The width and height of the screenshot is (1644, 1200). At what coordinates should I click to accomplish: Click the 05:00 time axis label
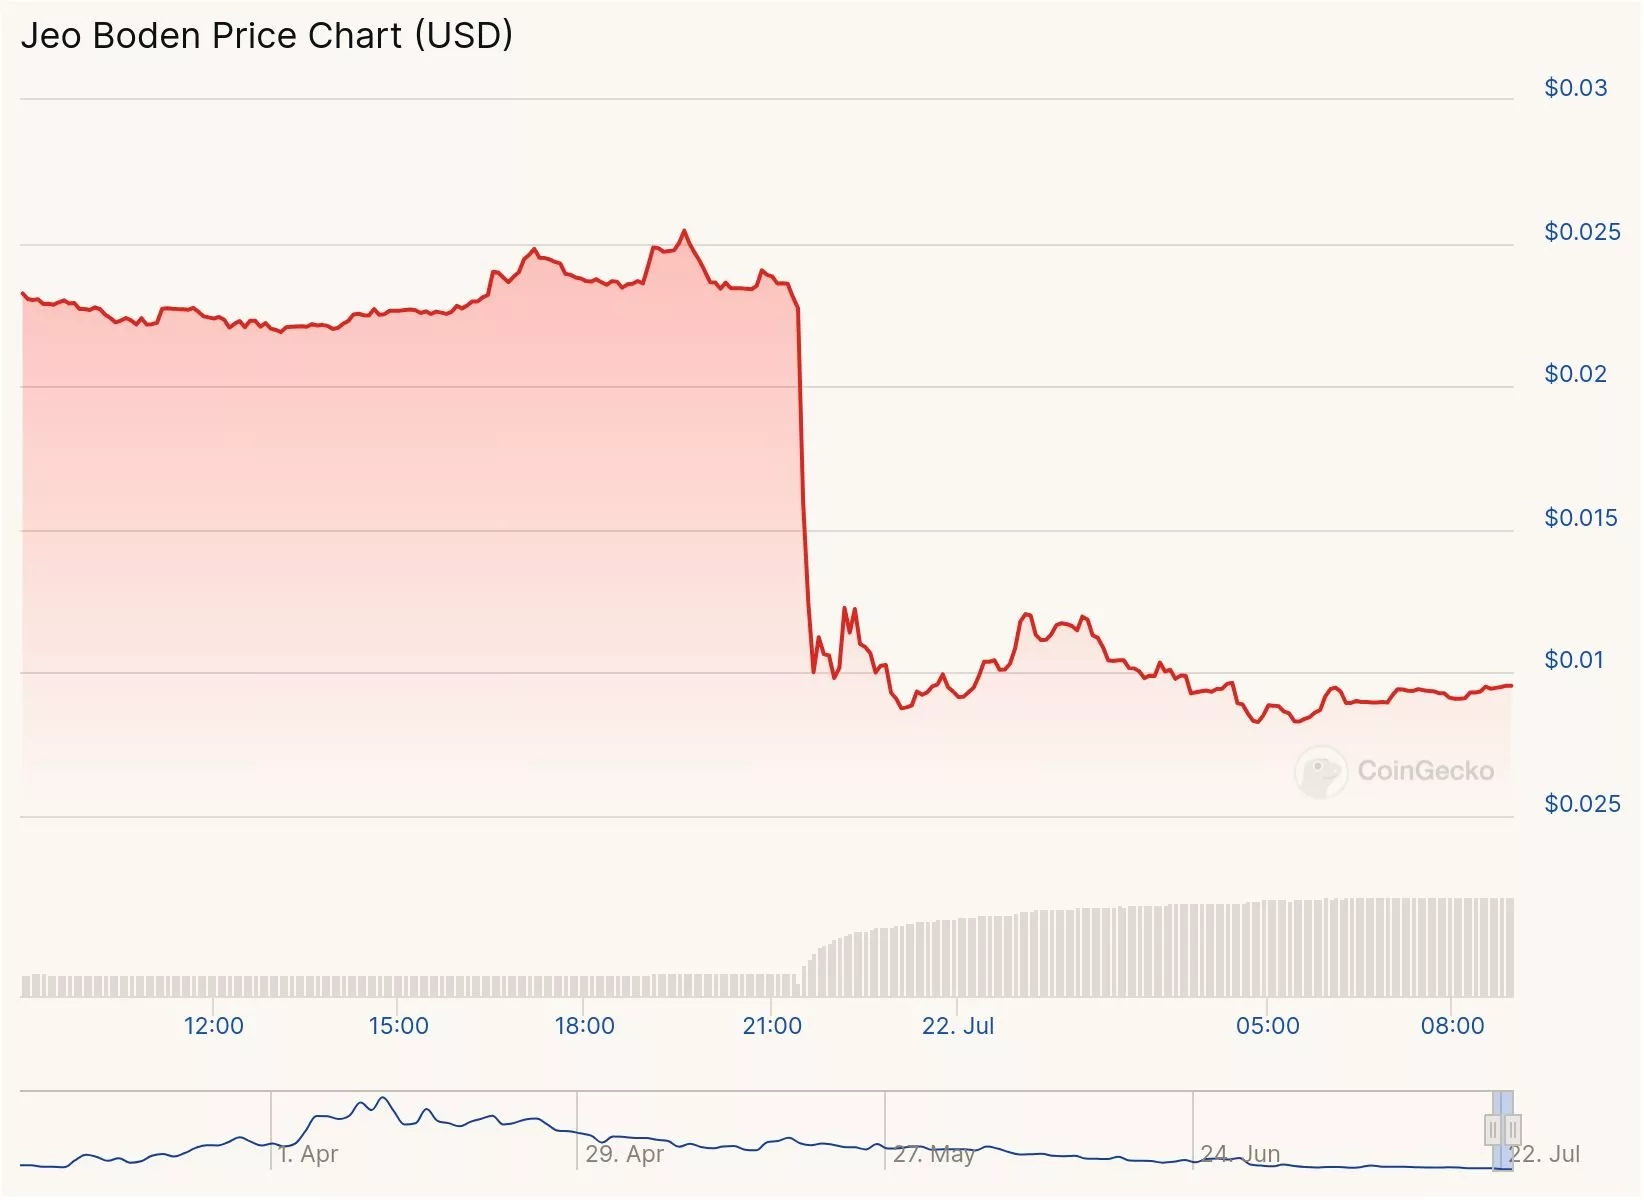[1267, 1026]
